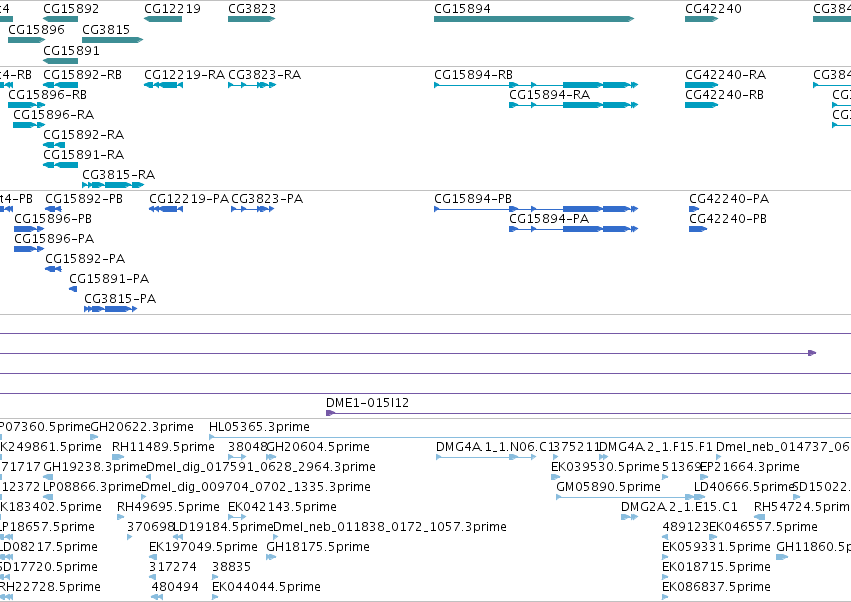Open transcript CG15894-RA
The width and height of the screenshot is (851, 602).
pyautogui.click(x=549, y=95)
